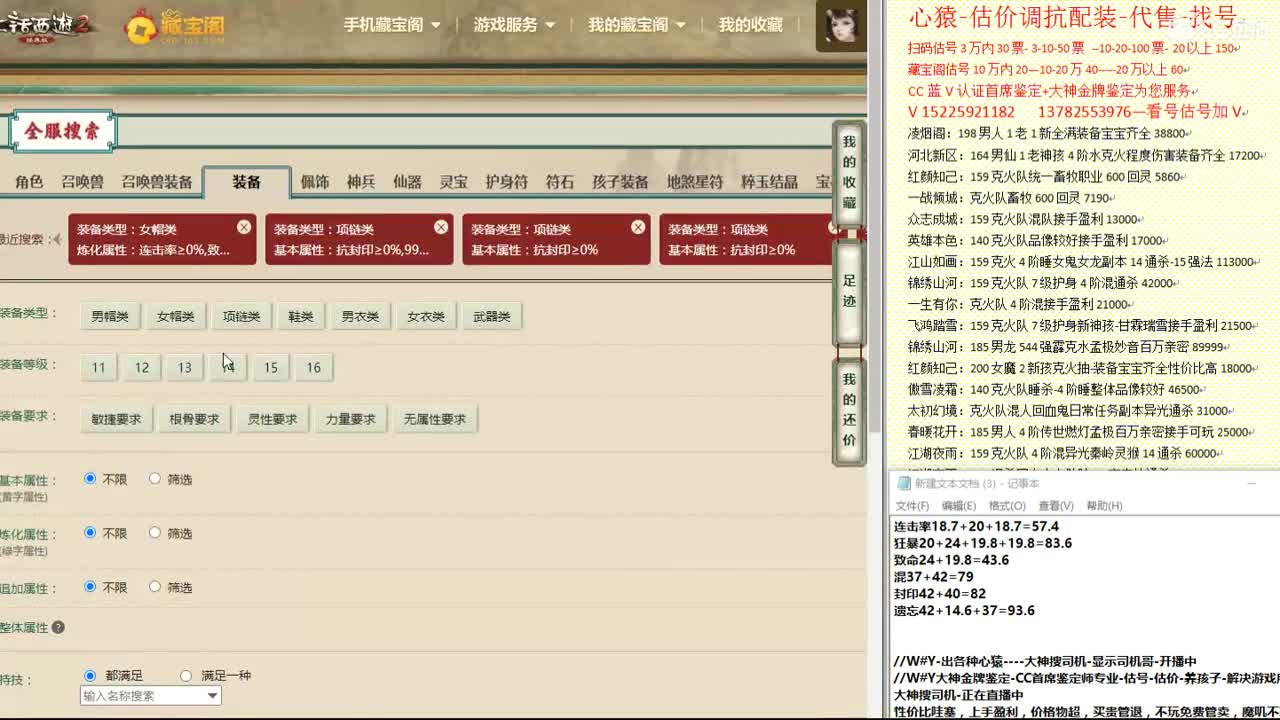1280x720 pixels.
Task: Set 炼化属性 to 筛选
Action: click(x=155, y=533)
